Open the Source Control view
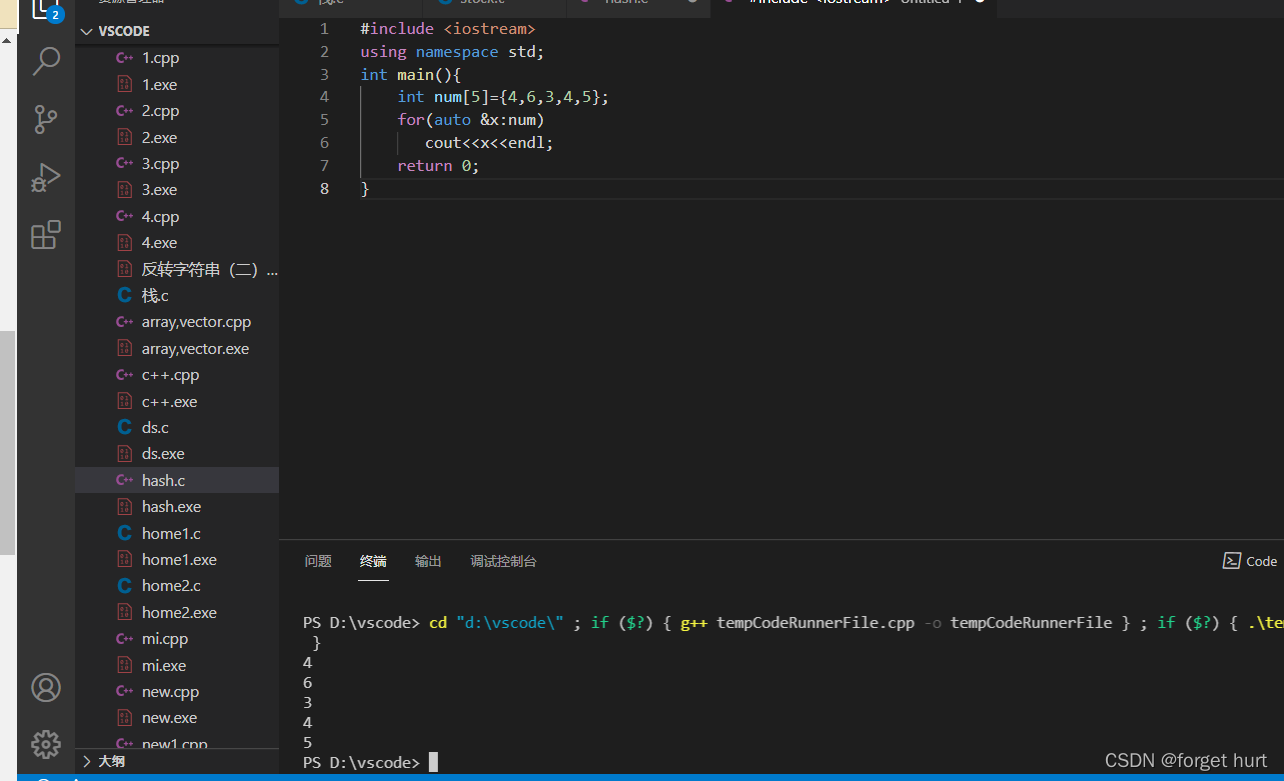Image resolution: width=1284 pixels, height=781 pixels. click(46, 119)
